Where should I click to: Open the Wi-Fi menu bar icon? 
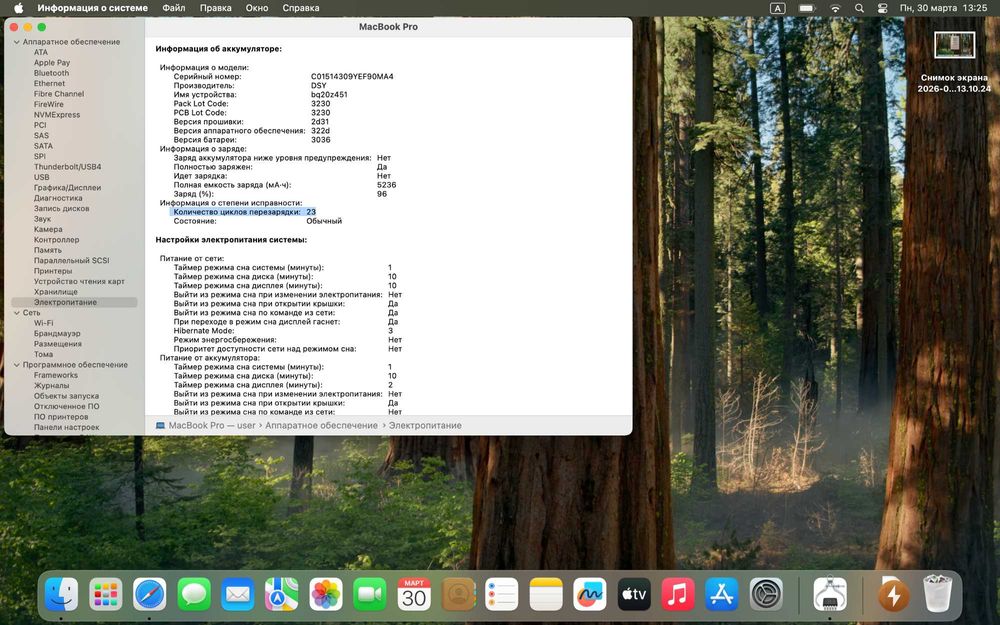coord(835,8)
